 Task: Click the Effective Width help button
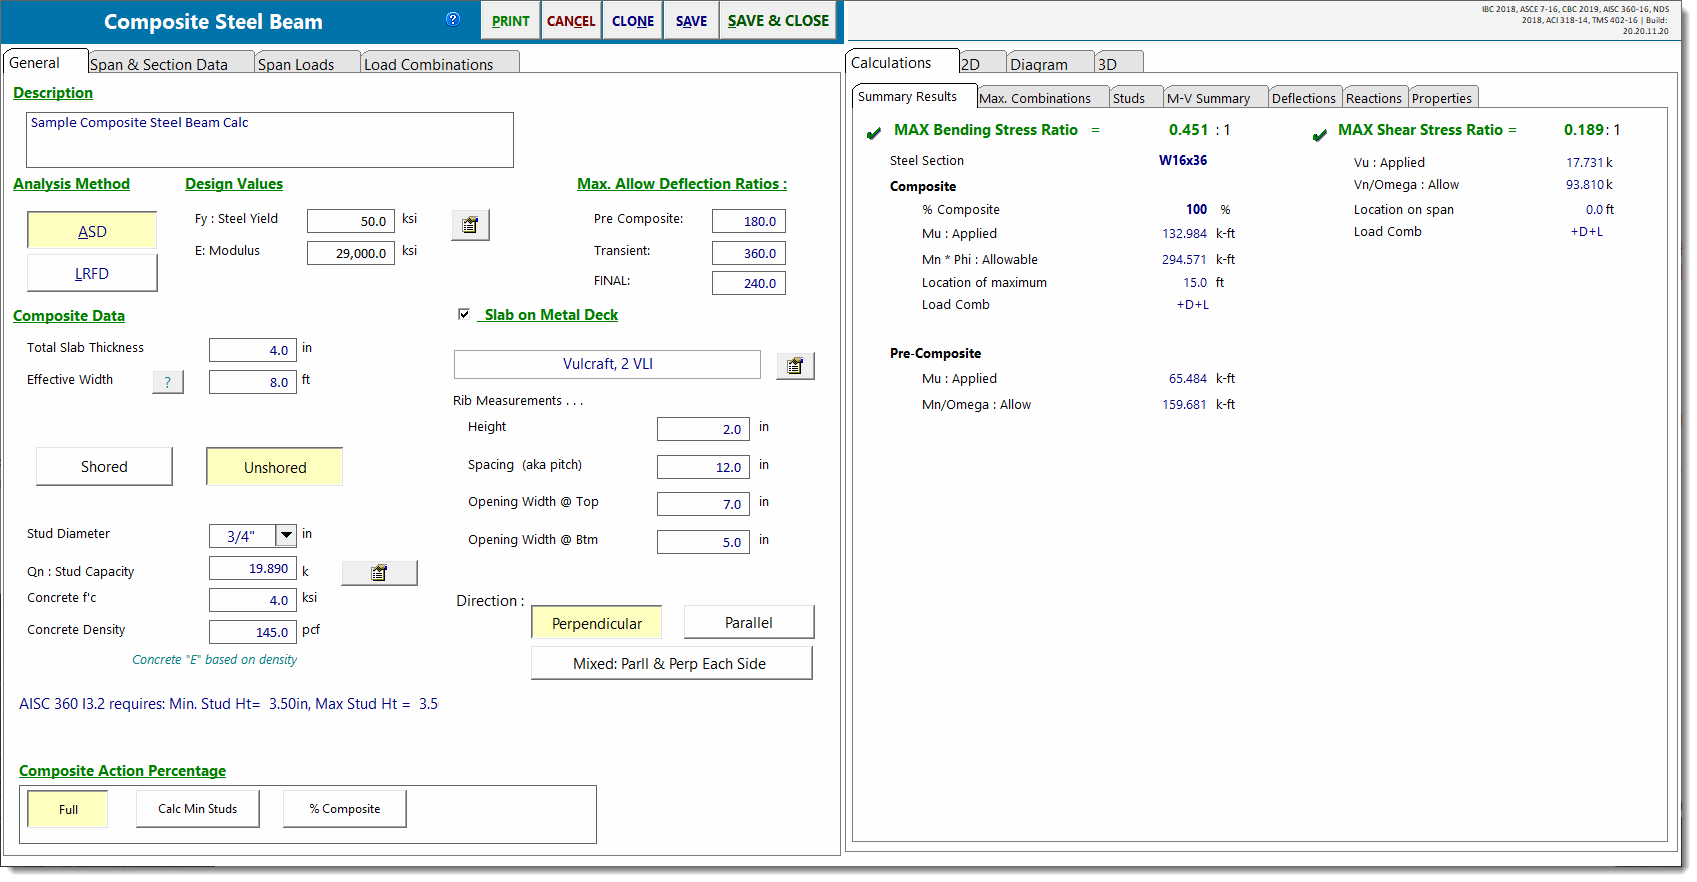pos(168,382)
